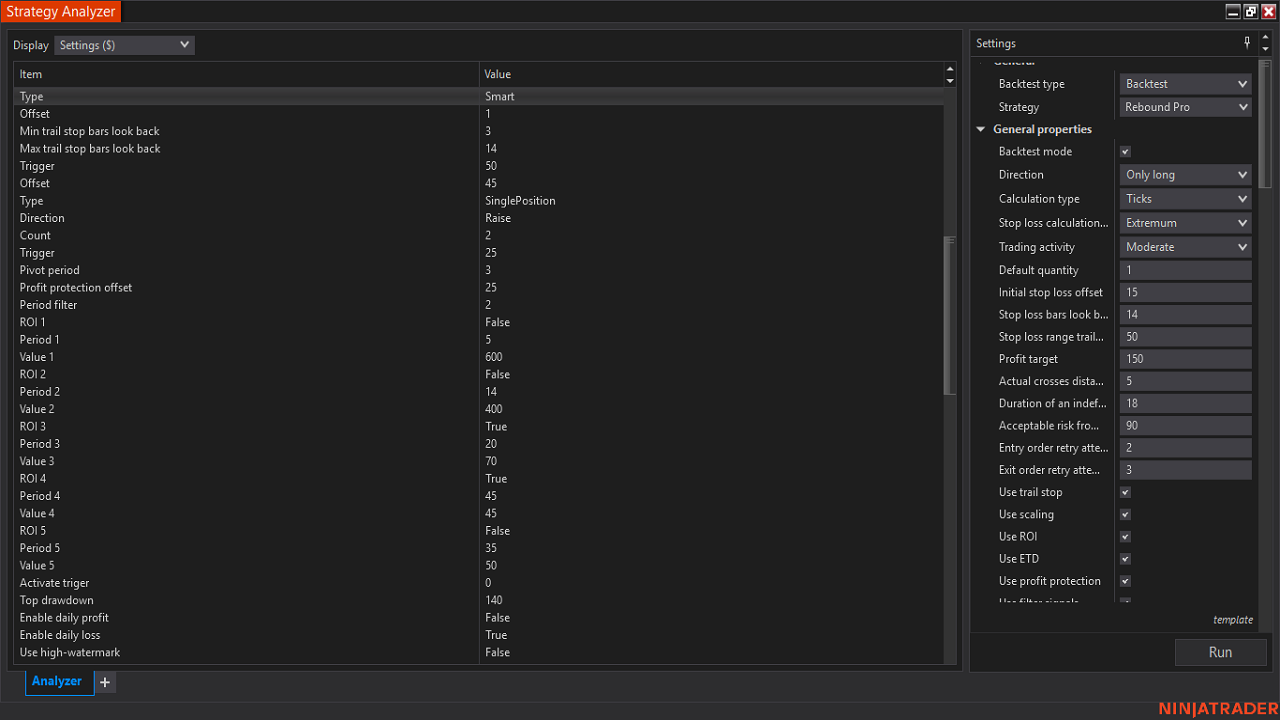
Task: Select the Period 5 row
Action: click(x=479, y=548)
